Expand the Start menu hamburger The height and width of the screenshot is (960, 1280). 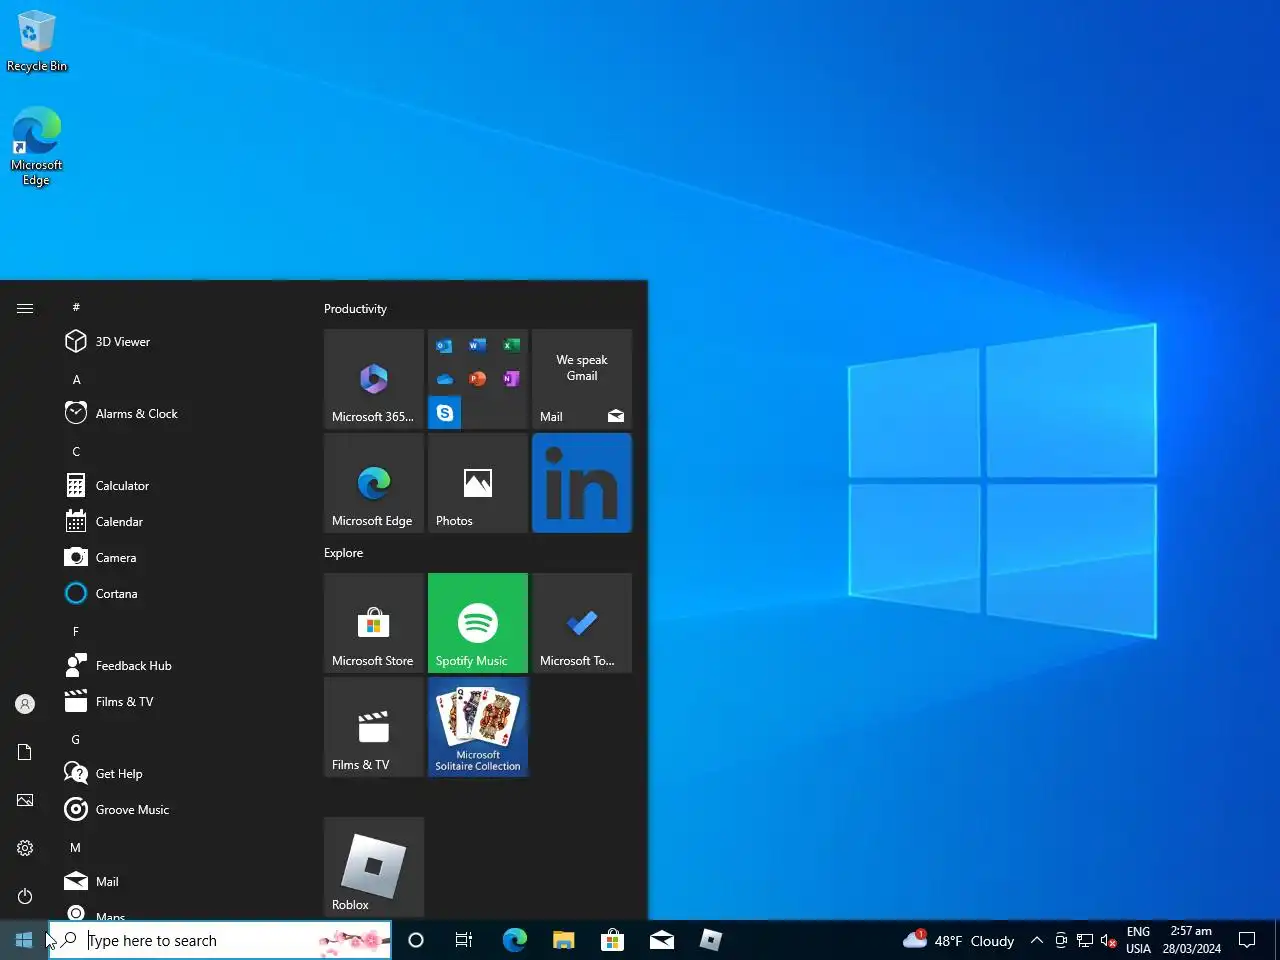click(x=25, y=308)
